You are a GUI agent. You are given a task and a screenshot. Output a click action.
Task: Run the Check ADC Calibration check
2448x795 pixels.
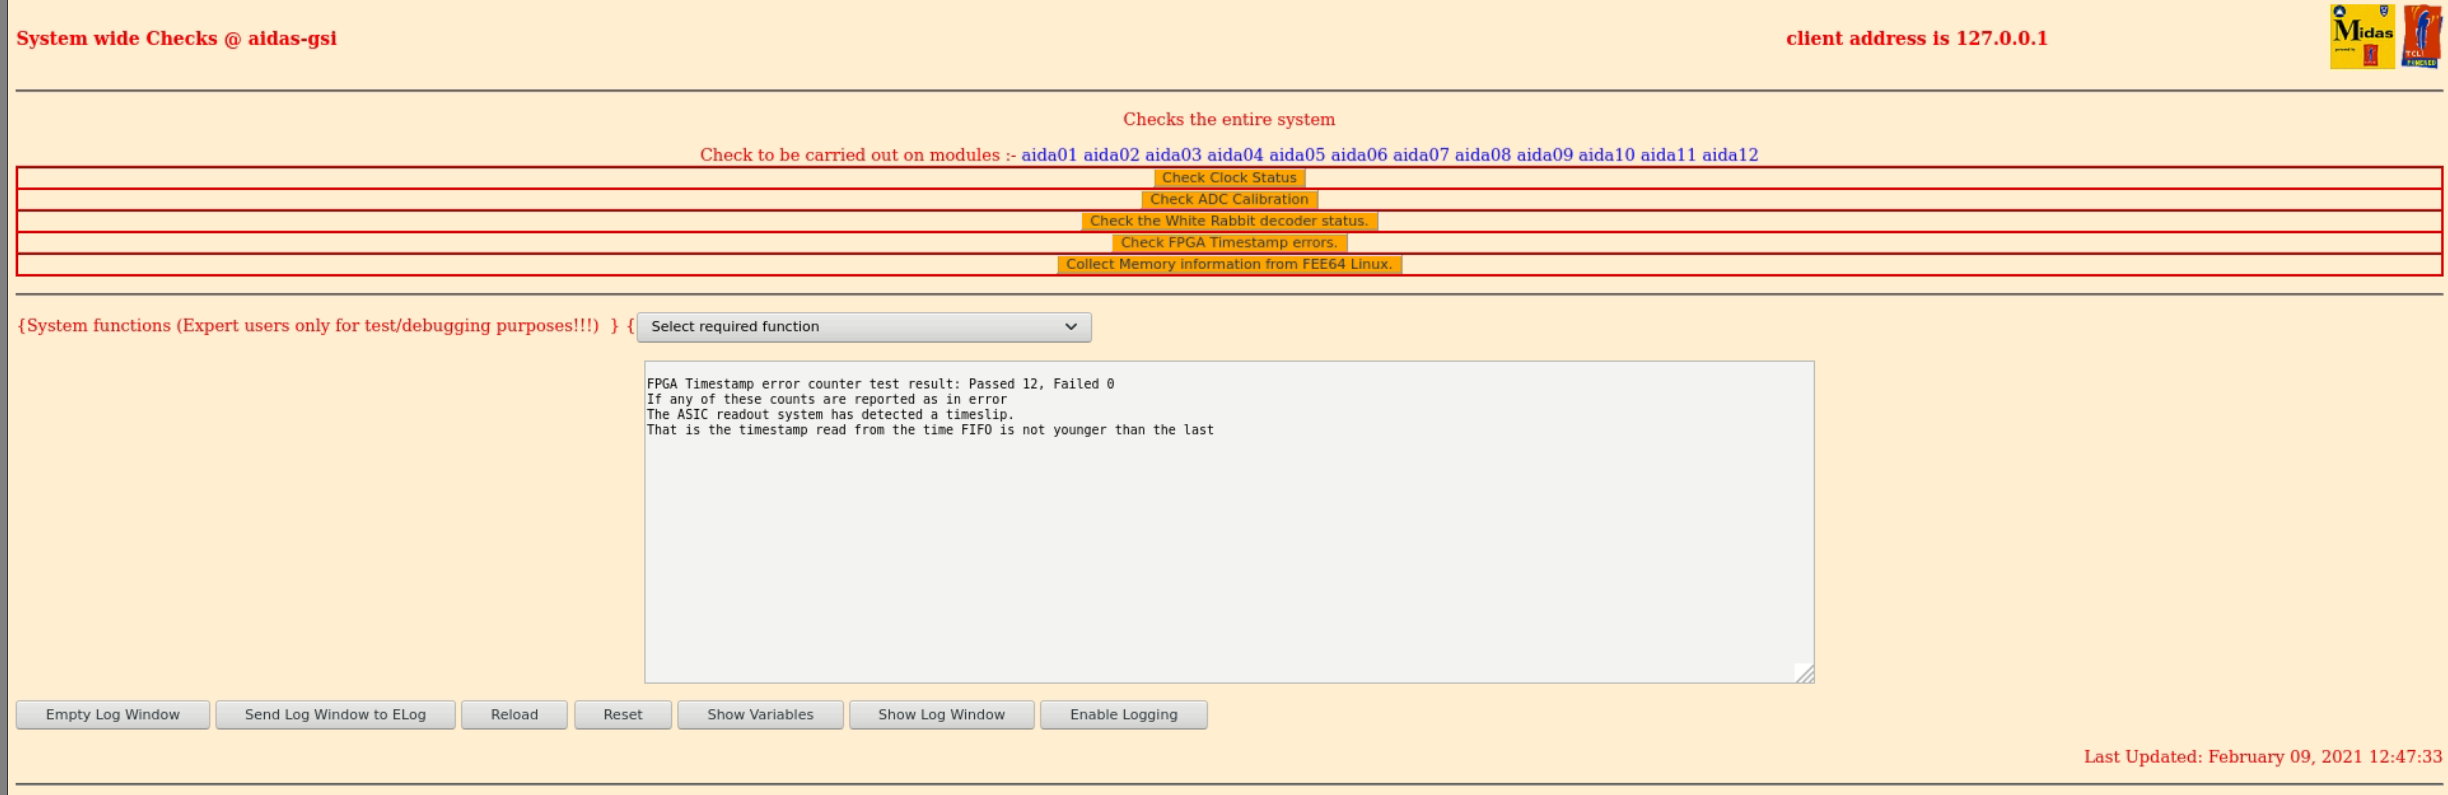point(1228,200)
